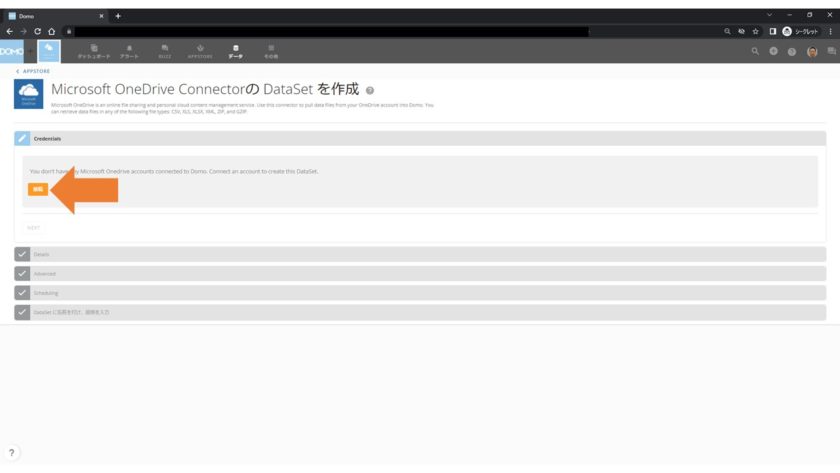Open the dashboard menu in Domo navigation
Screen dimensions: 840x473
tap(94, 51)
